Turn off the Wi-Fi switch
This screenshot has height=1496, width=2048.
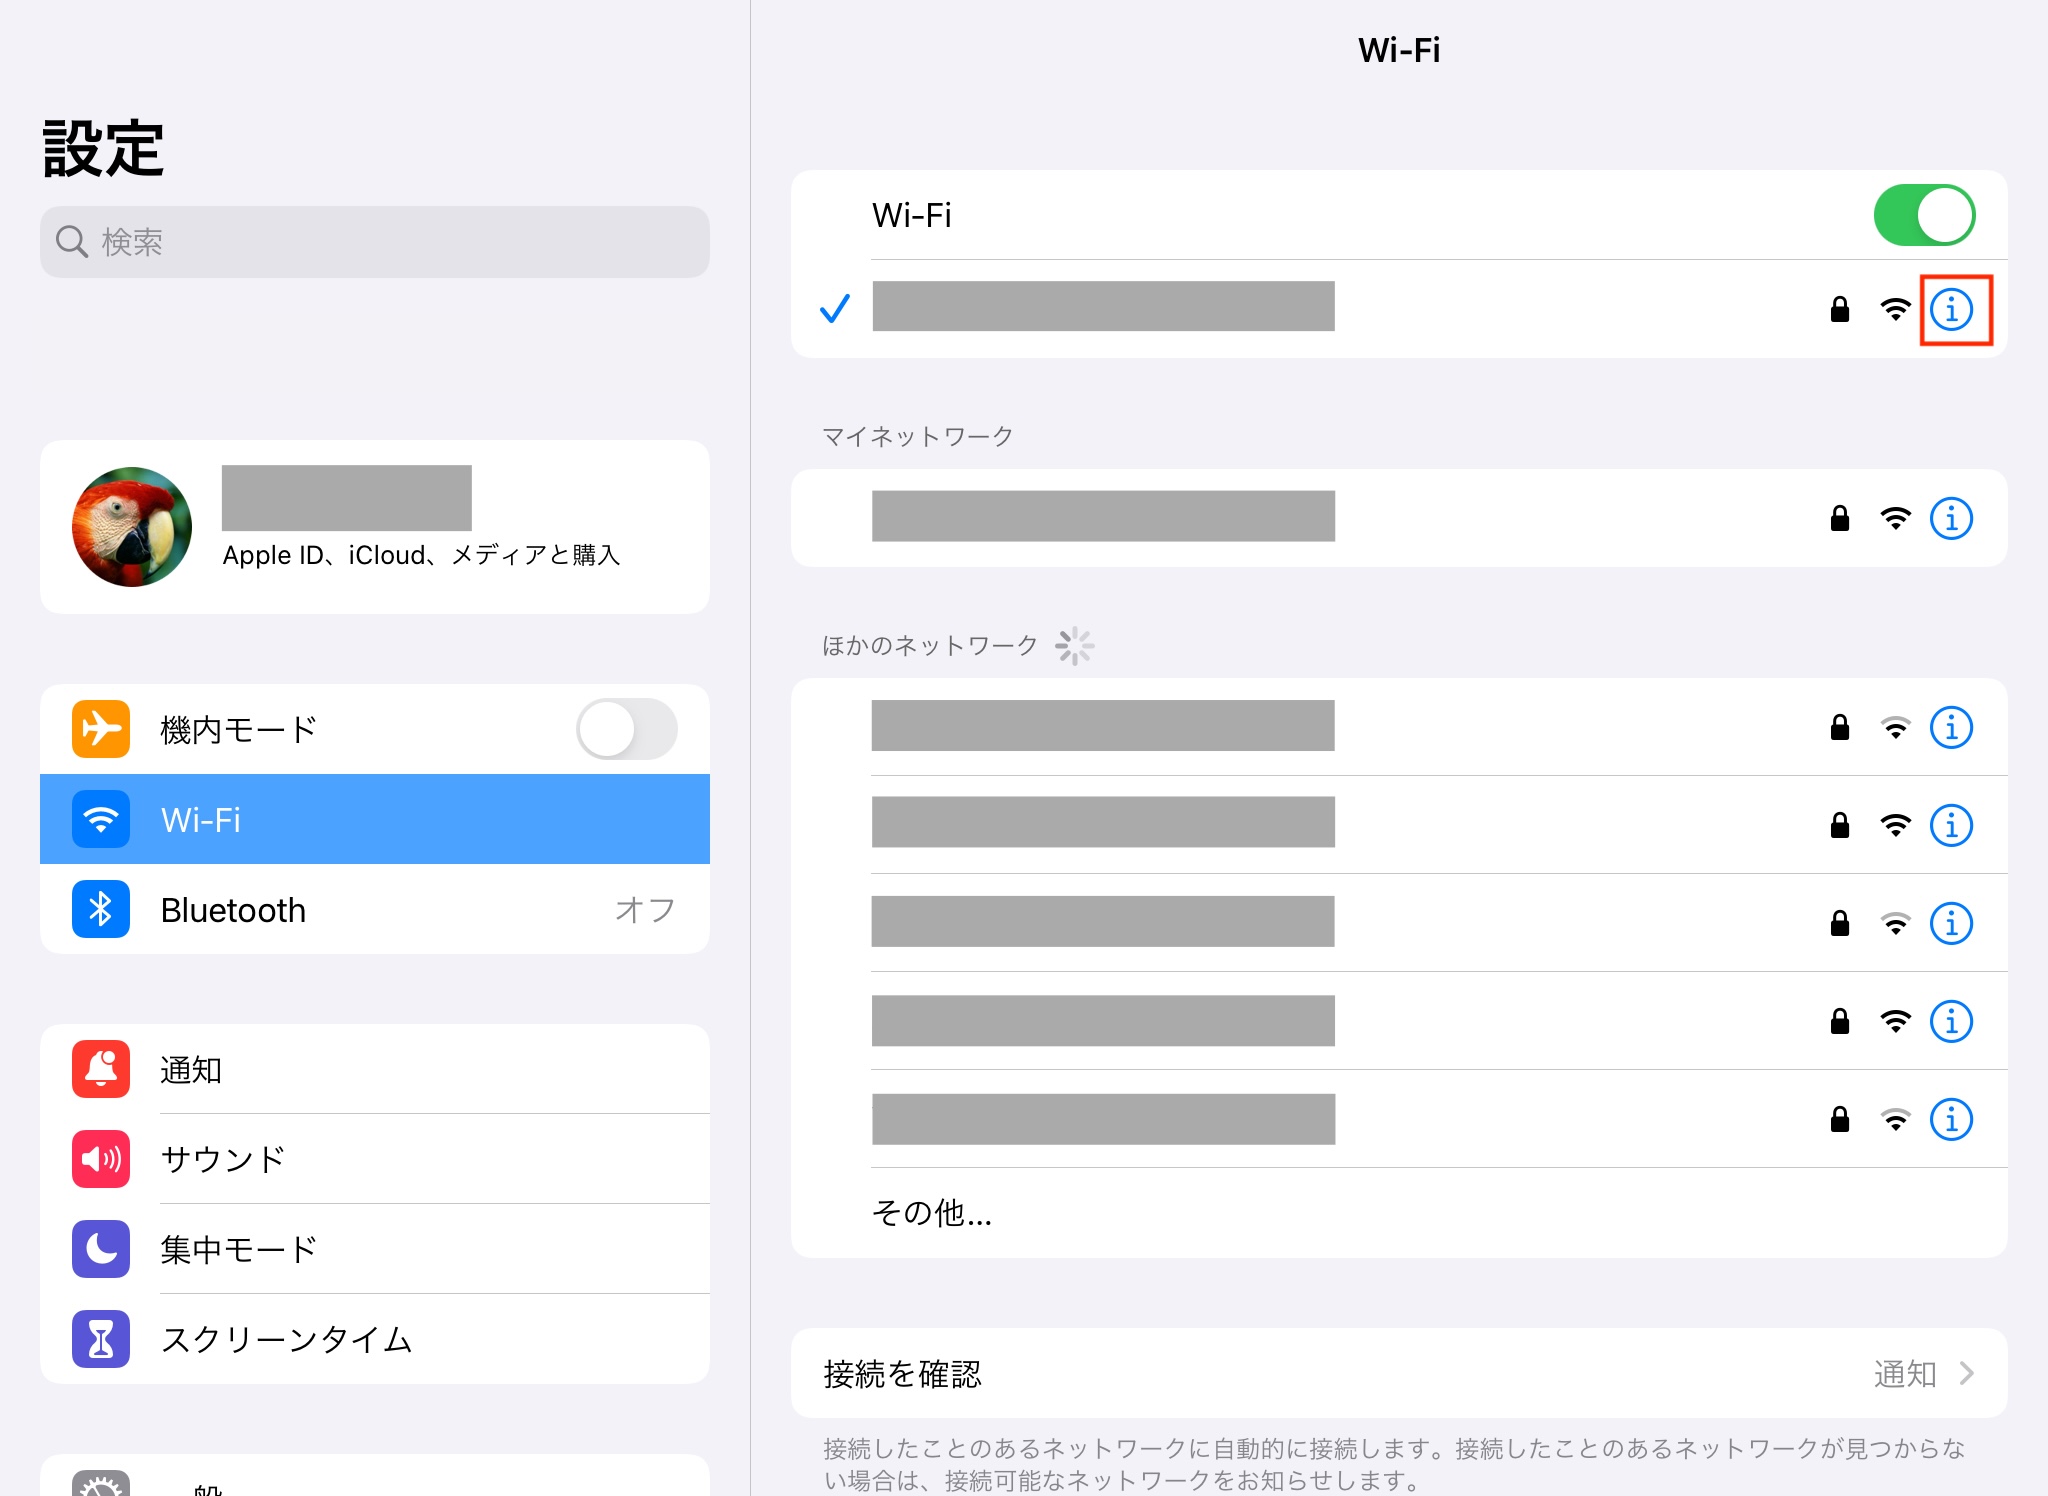(x=1923, y=215)
